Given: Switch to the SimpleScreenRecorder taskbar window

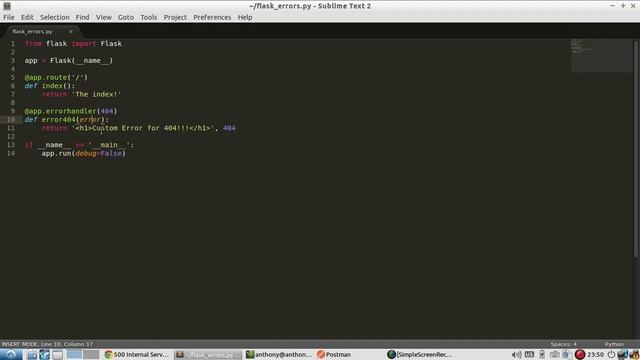Looking at the screenshot, I should (420, 355).
